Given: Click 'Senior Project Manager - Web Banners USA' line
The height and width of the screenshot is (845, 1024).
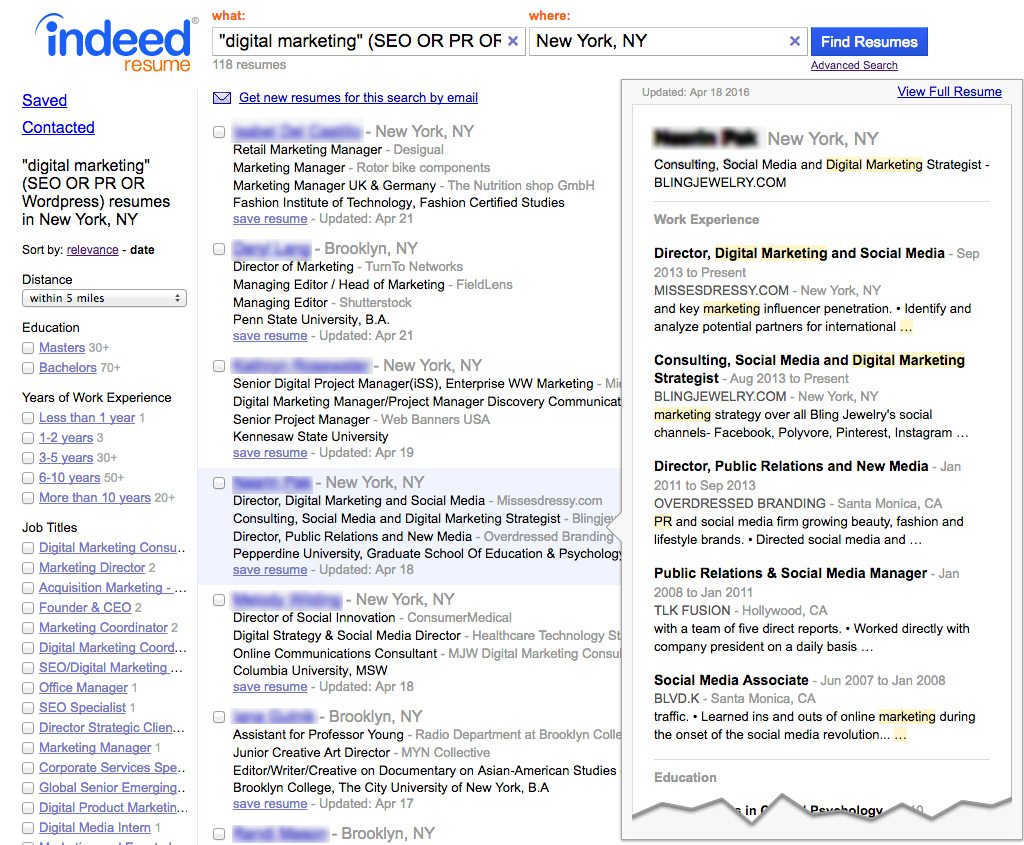Looking at the screenshot, I should 361,419.
